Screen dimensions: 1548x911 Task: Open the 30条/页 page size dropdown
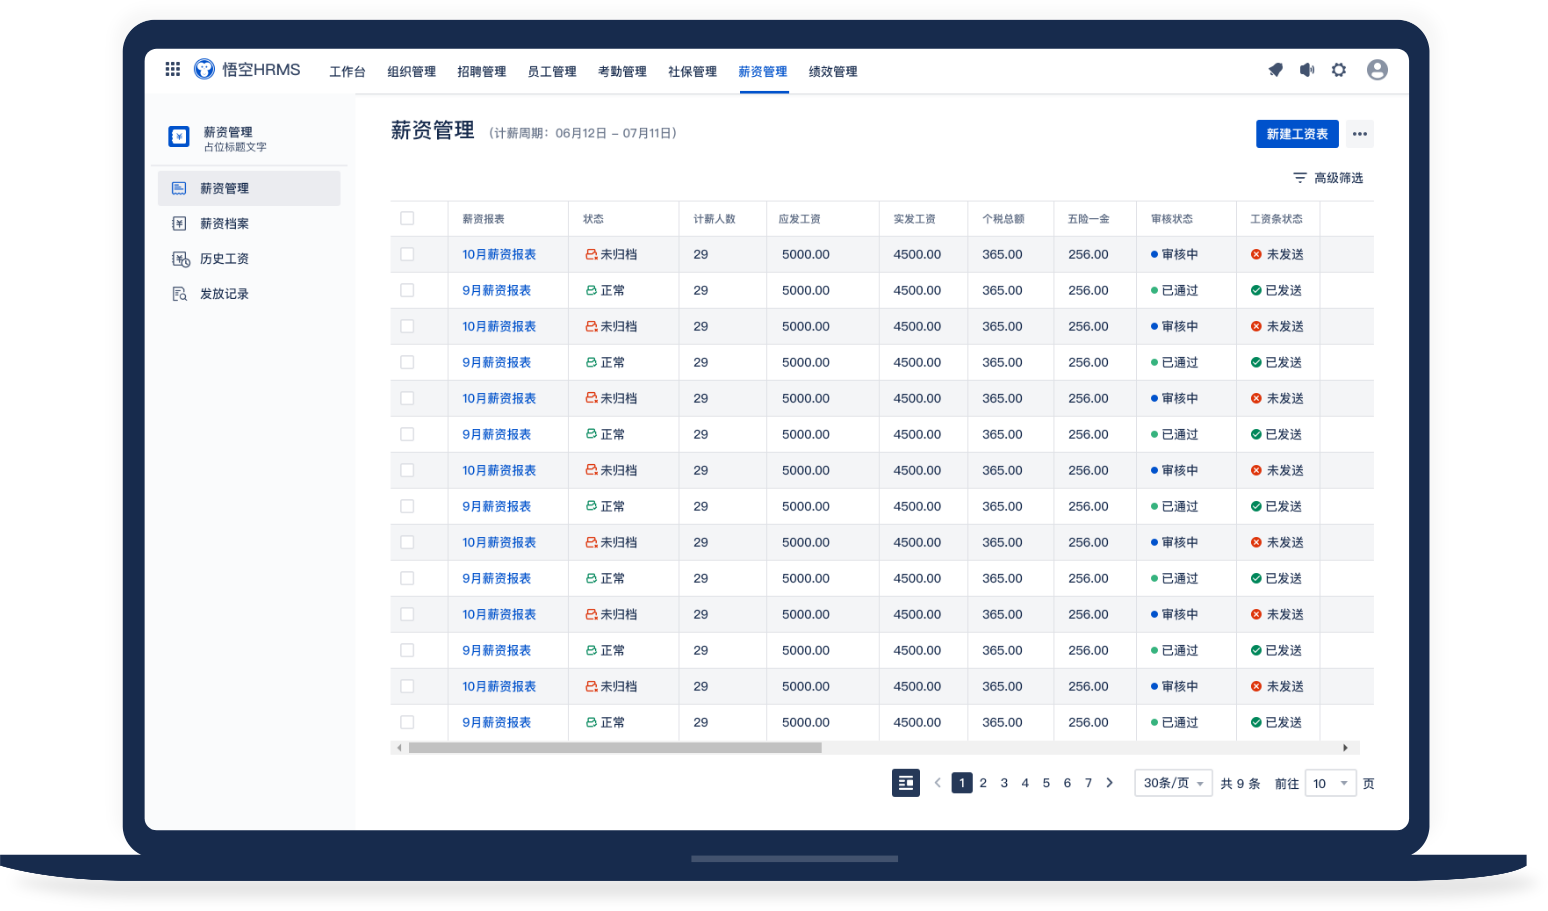pos(1173,783)
